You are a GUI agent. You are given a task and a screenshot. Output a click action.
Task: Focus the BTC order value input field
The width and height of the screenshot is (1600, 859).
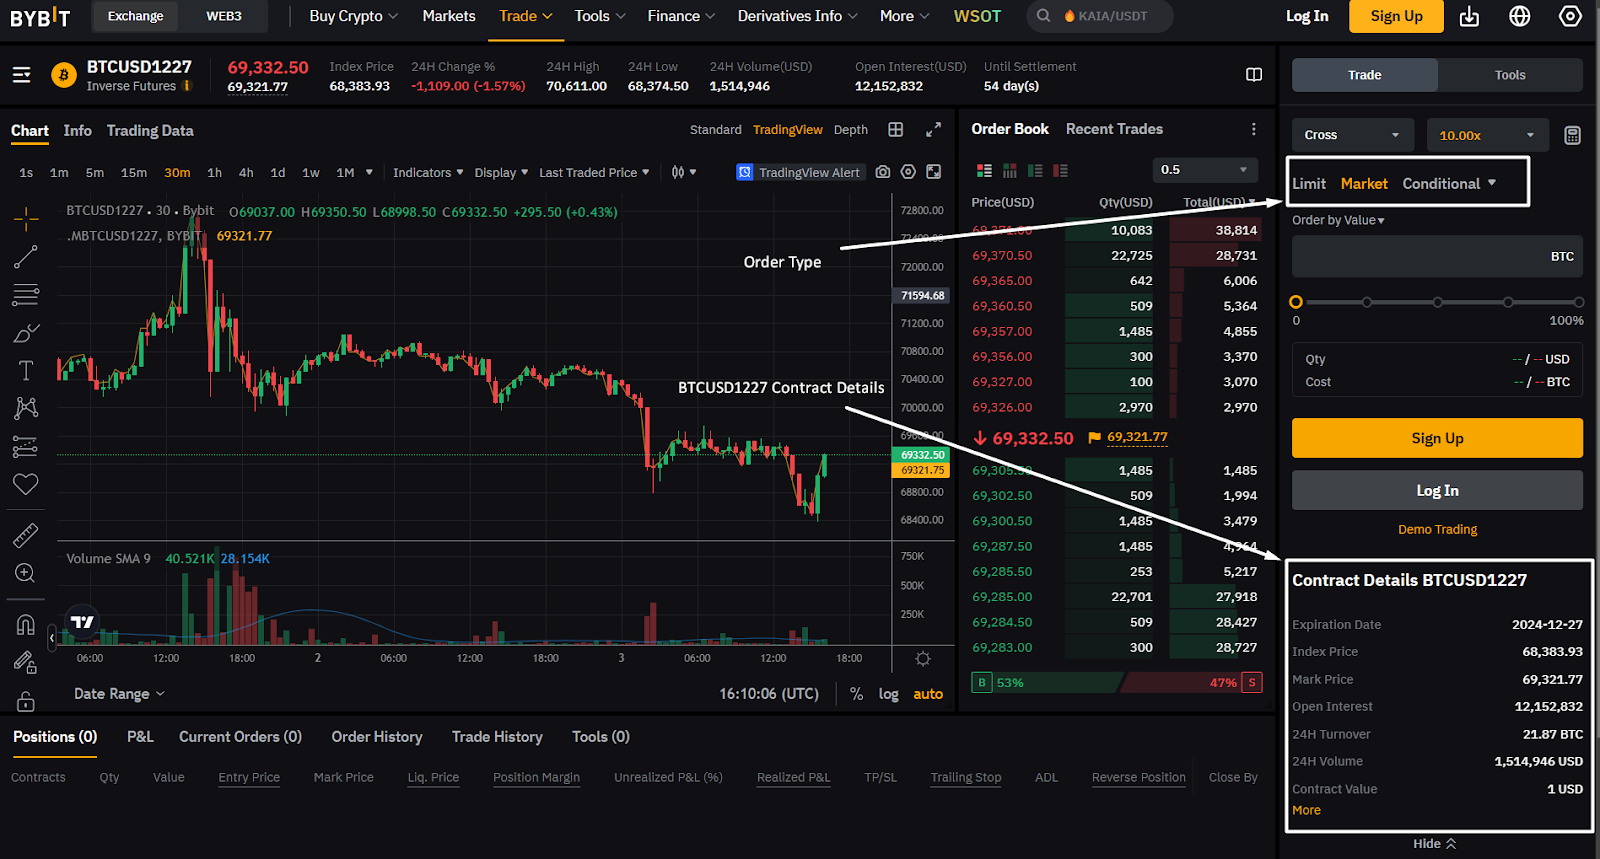1437,257
